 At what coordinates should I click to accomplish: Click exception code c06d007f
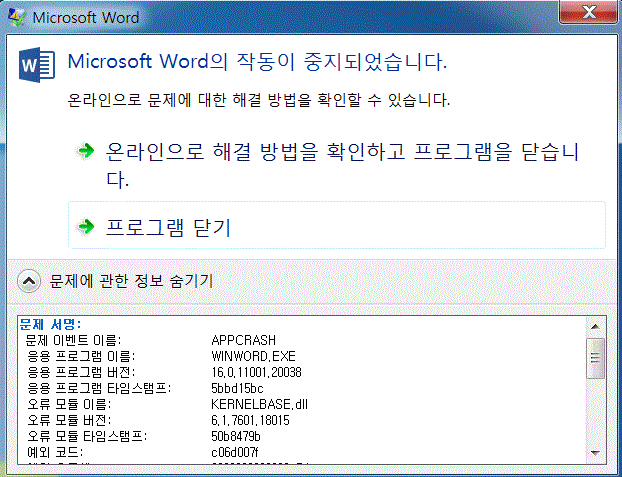pyautogui.click(x=235, y=452)
